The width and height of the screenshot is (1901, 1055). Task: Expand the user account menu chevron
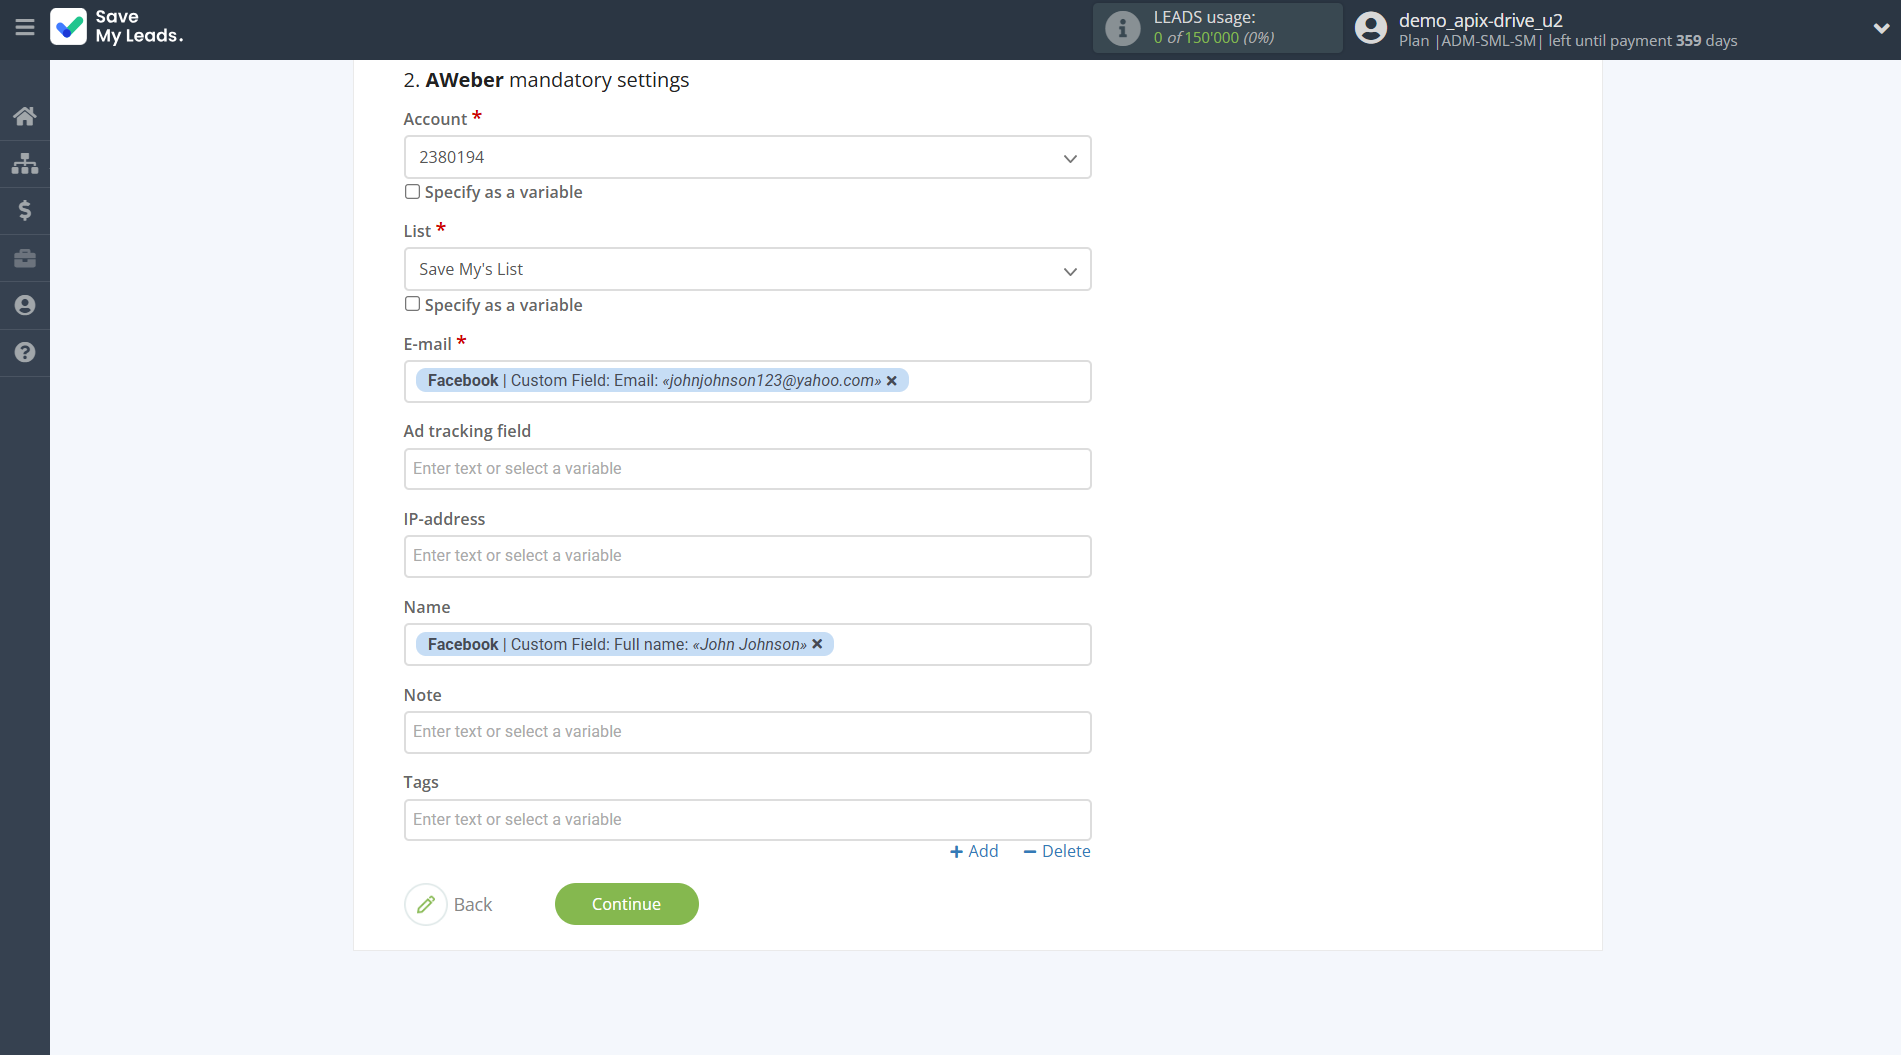pyautogui.click(x=1880, y=28)
